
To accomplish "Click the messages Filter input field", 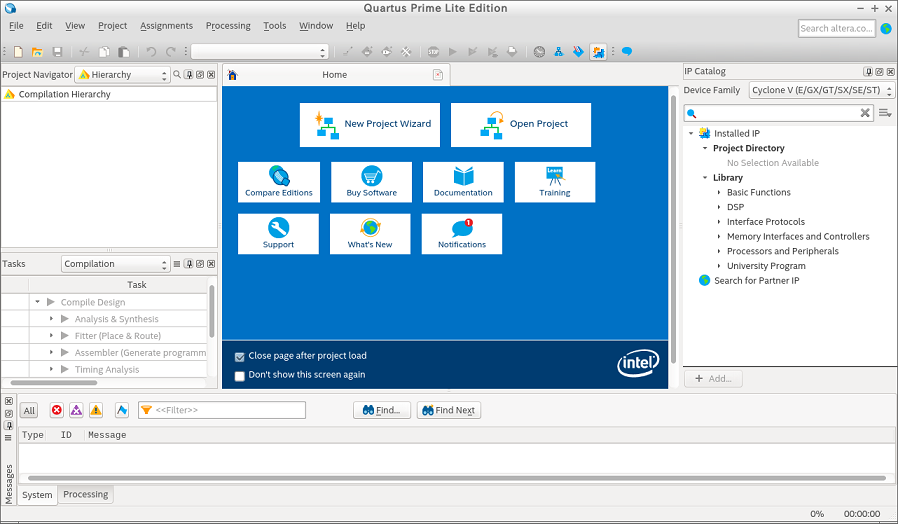I will pos(222,410).
